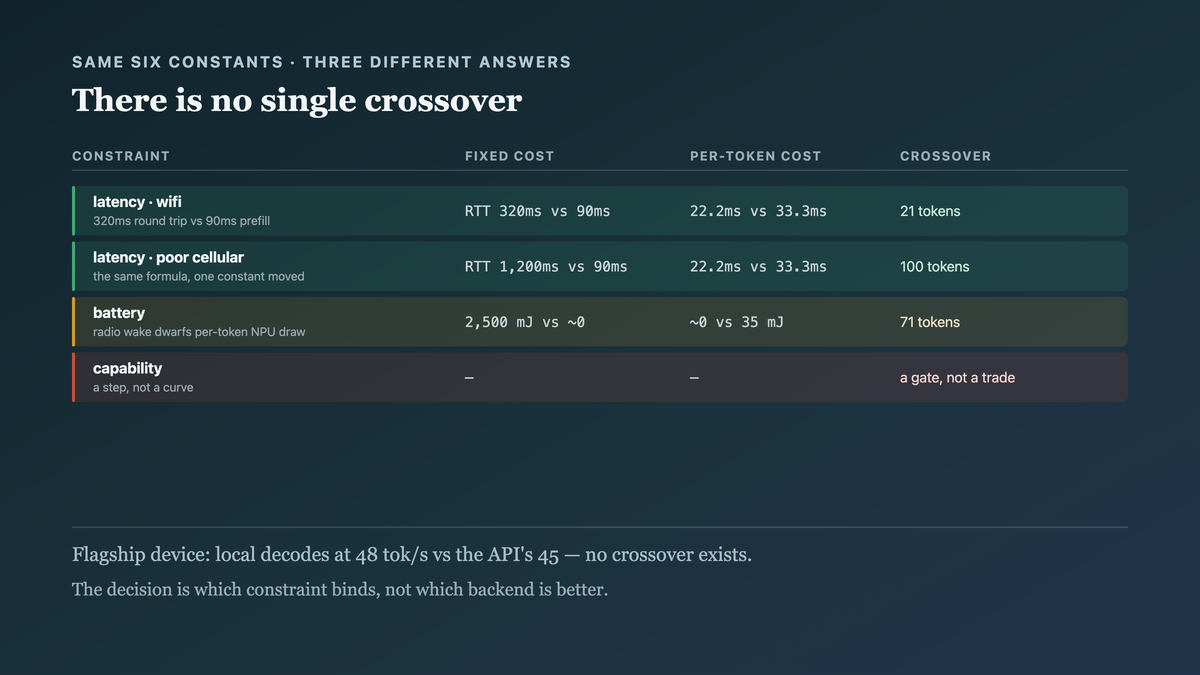Screen dimensions: 1200x675
Task: Click the footer line starting 'Flagship device: local decodes'
Action: coord(412,555)
